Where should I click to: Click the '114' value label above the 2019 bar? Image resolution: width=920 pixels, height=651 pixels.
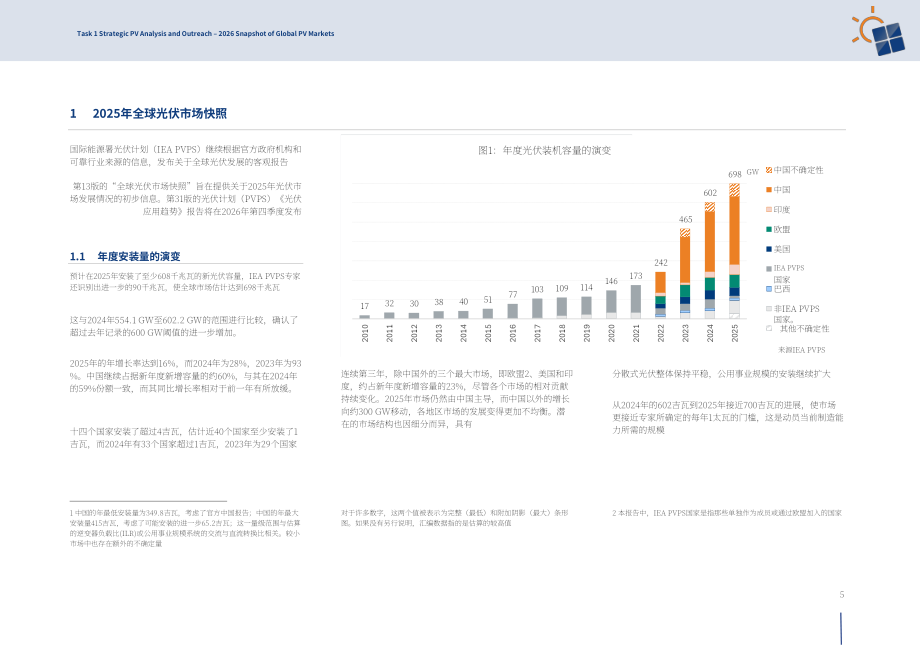[587, 287]
